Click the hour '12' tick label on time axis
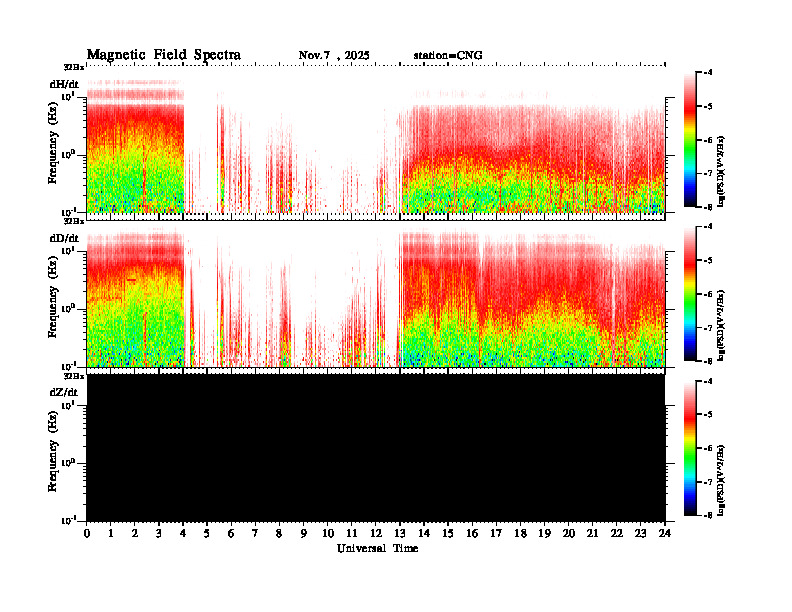This screenshot has height=612, width=792. pyautogui.click(x=376, y=534)
